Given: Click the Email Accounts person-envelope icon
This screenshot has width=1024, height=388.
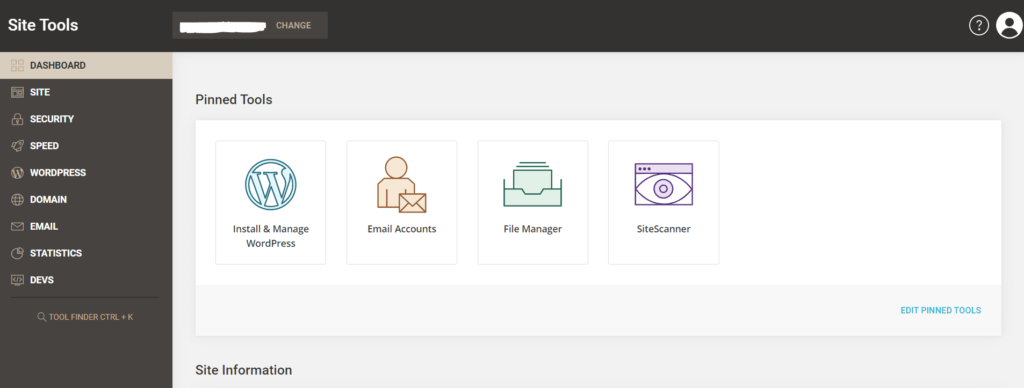Looking at the screenshot, I should pos(401,184).
